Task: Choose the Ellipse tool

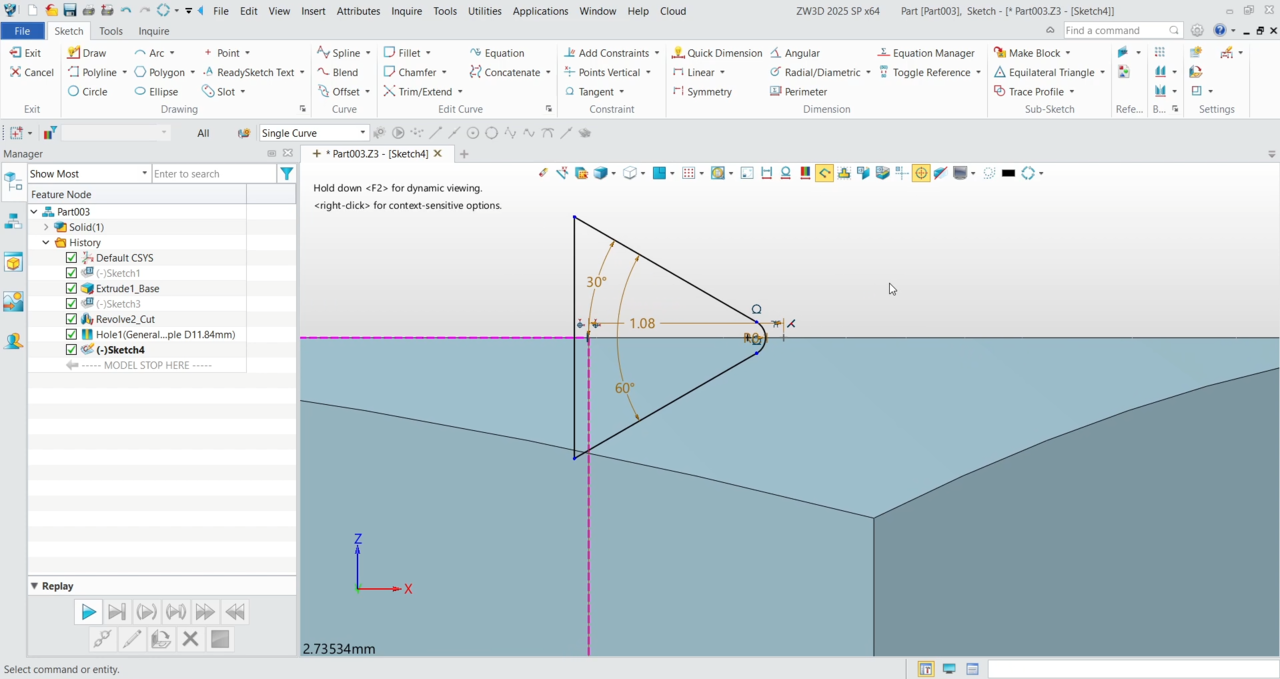Action: pyautogui.click(x=156, y=91)
